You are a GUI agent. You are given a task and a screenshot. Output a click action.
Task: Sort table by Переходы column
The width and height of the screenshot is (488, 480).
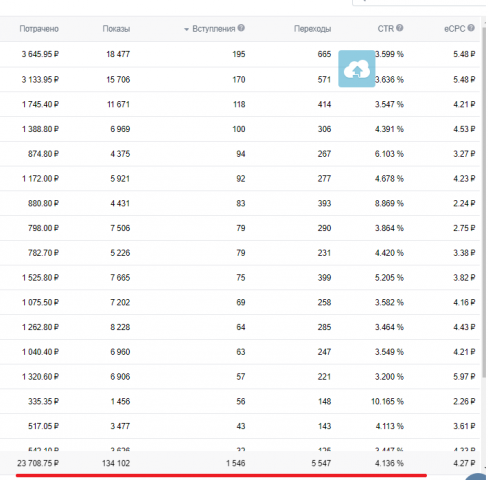coord(312,29)
